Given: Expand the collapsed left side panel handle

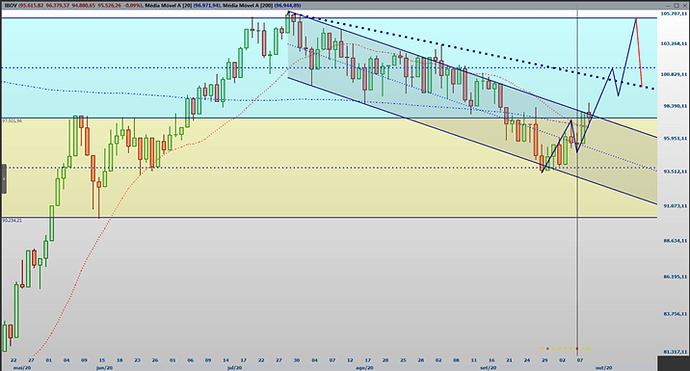Looking at the screenshot, I should (x=4, y=179).
